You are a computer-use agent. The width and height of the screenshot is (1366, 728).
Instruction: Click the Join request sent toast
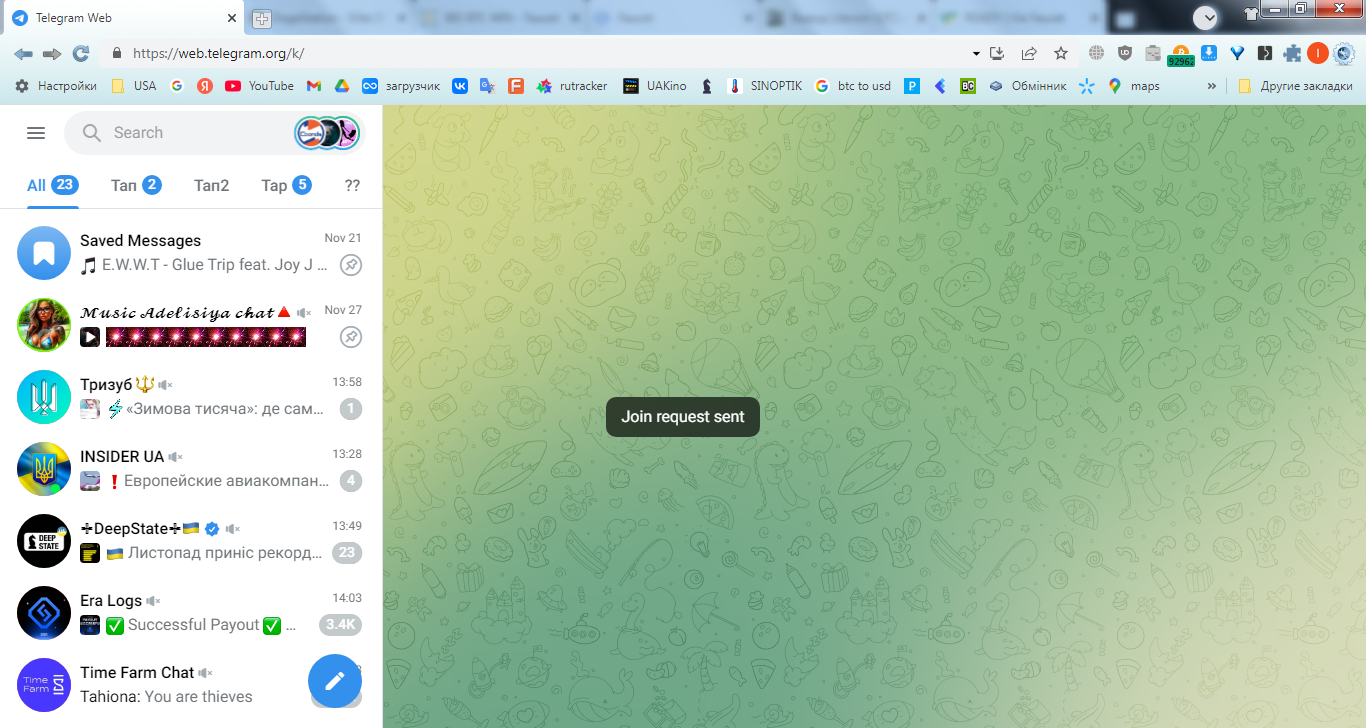pyautogui.click(x=683, y=417)
